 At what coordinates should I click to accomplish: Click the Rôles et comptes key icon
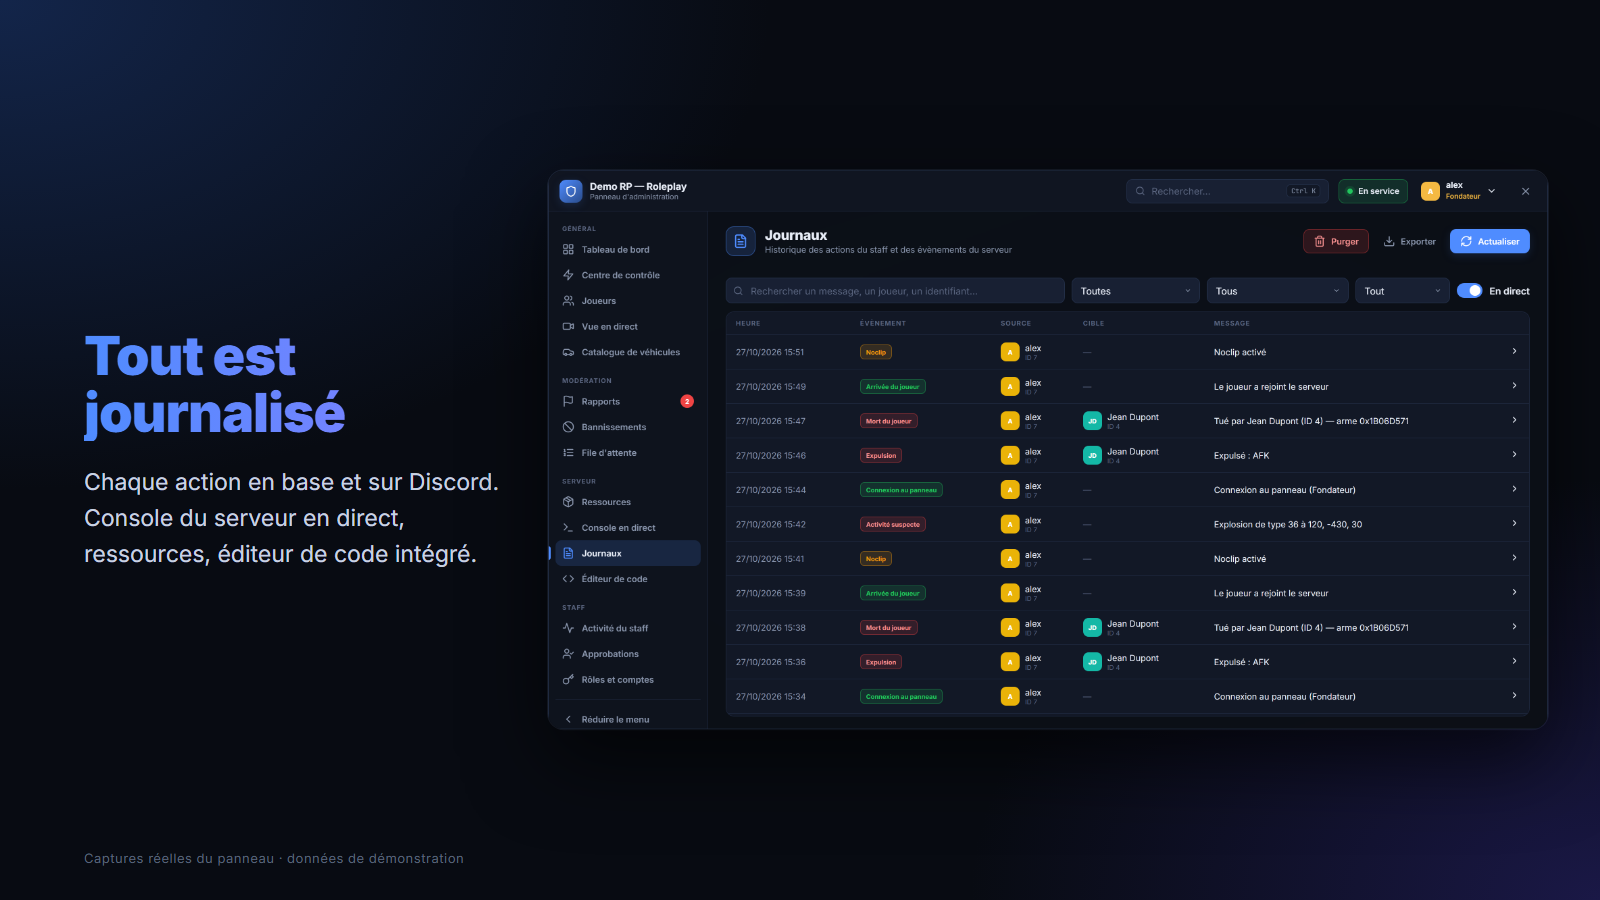568,680
